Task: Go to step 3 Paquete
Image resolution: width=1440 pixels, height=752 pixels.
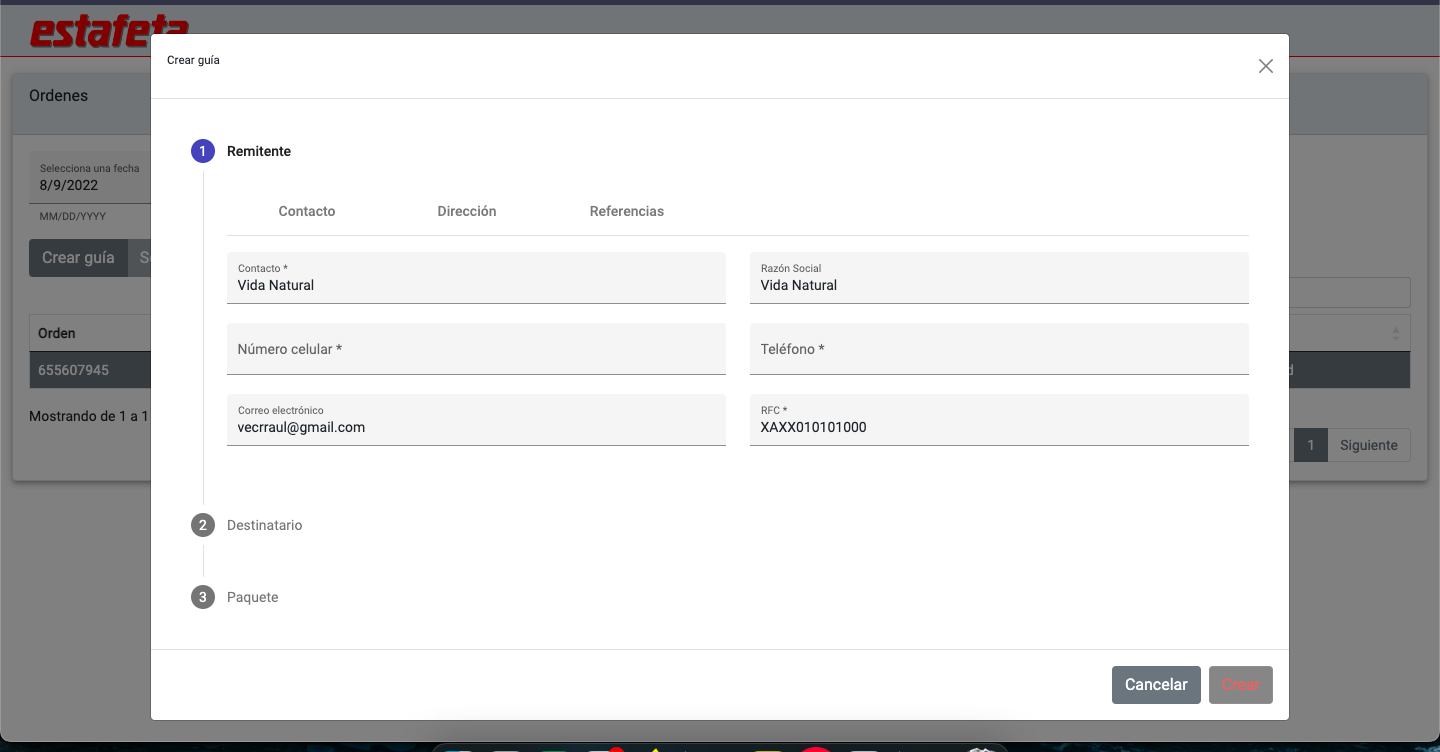Action: point(252,597)
